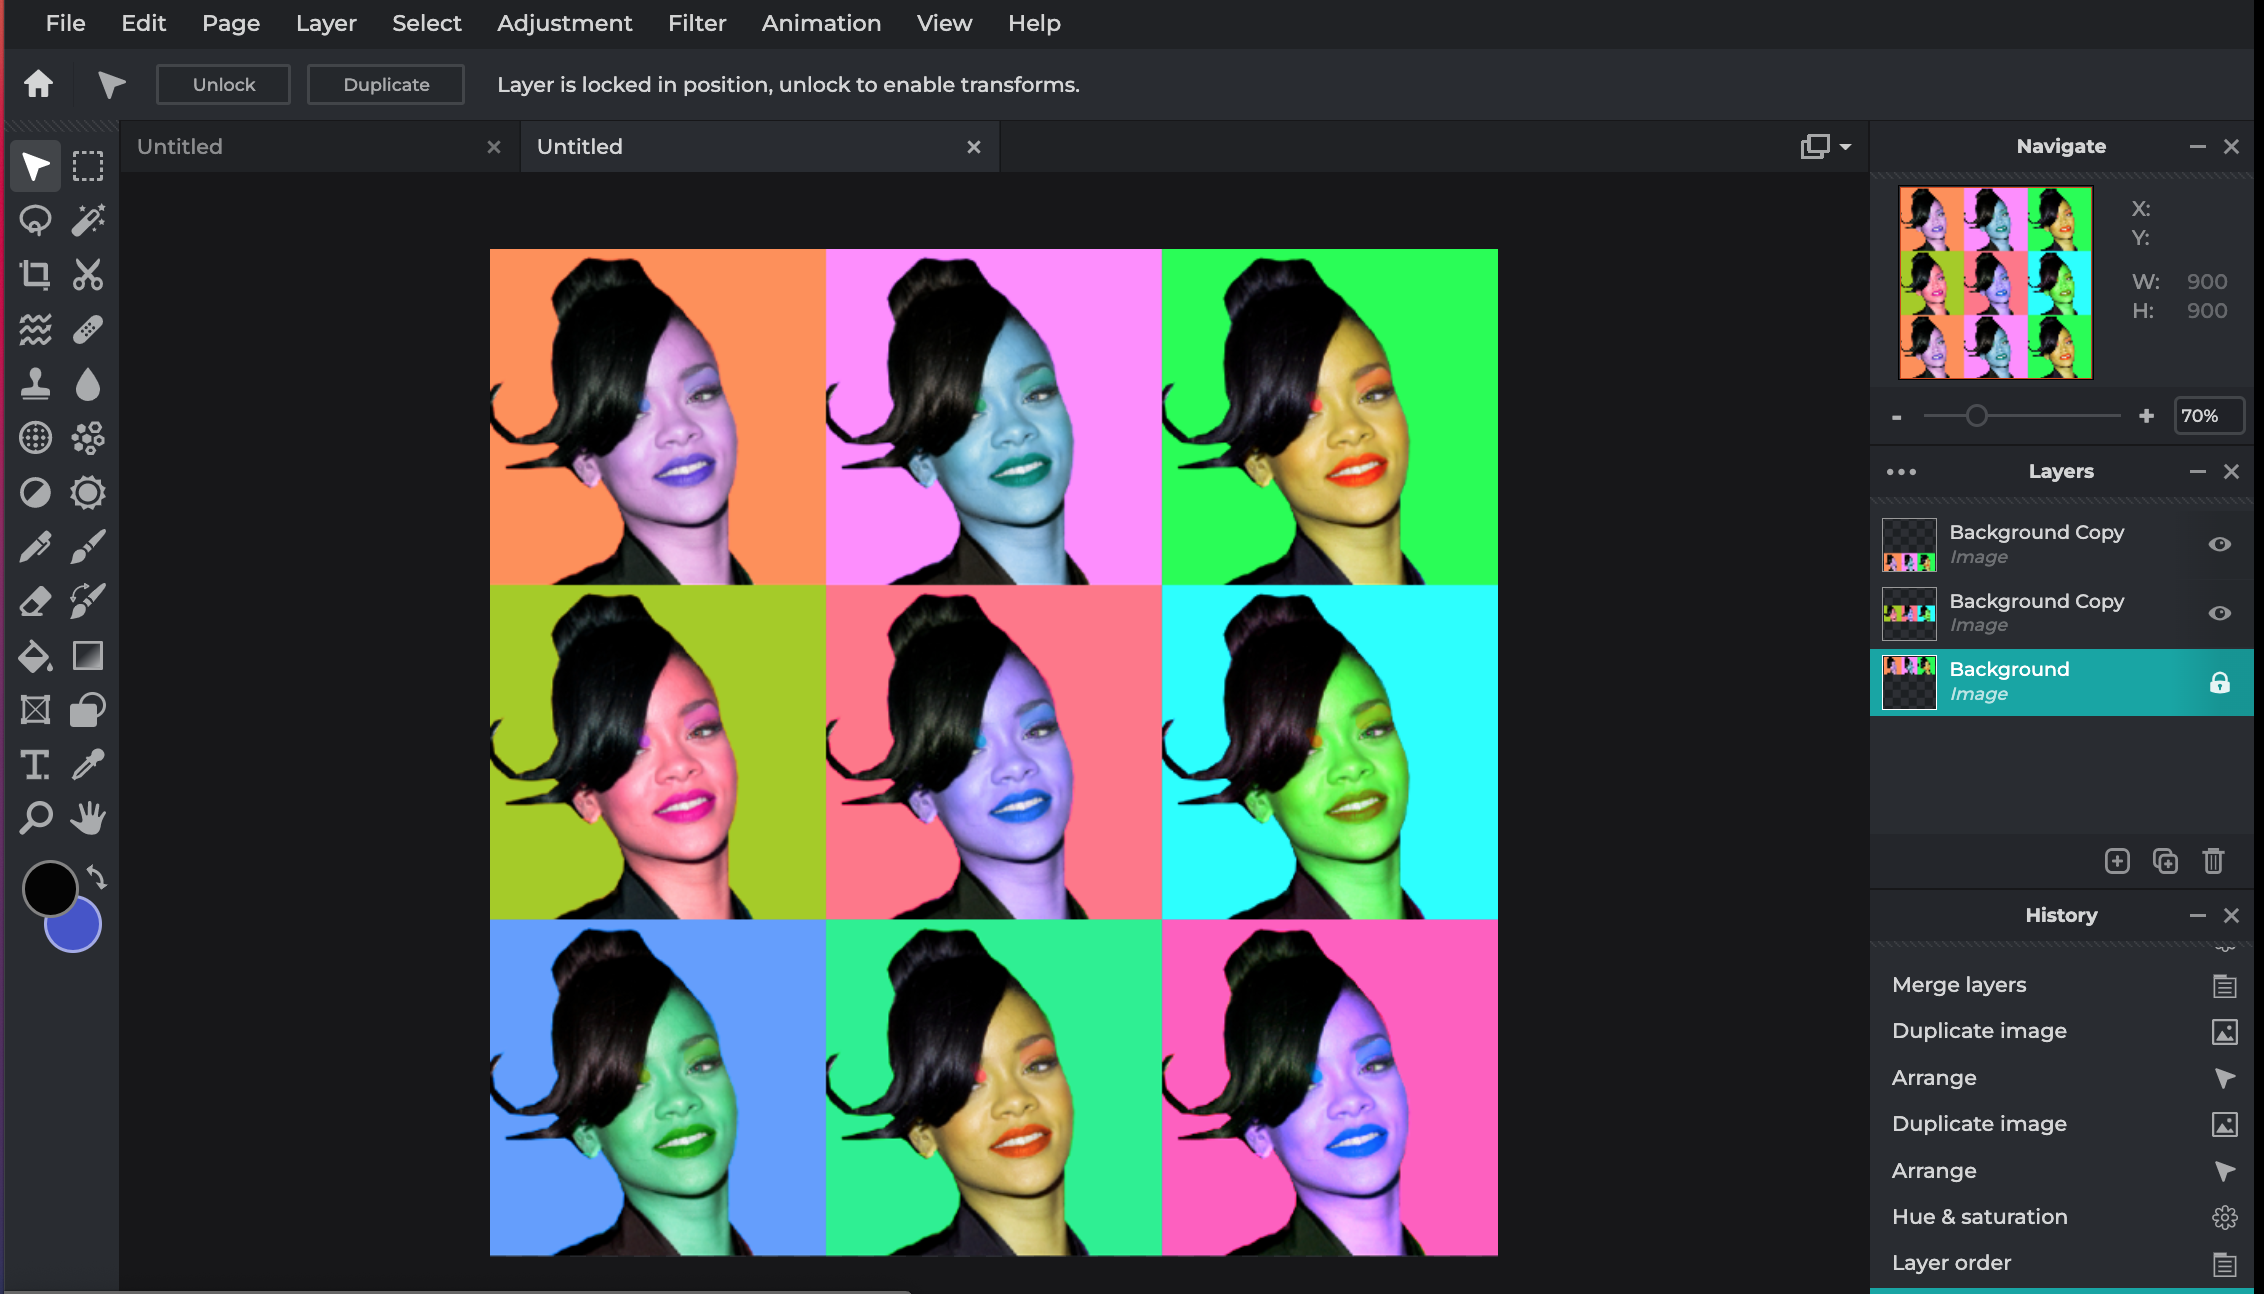
Task: Select the Color Replace brush tool
Action: [88, 601]
